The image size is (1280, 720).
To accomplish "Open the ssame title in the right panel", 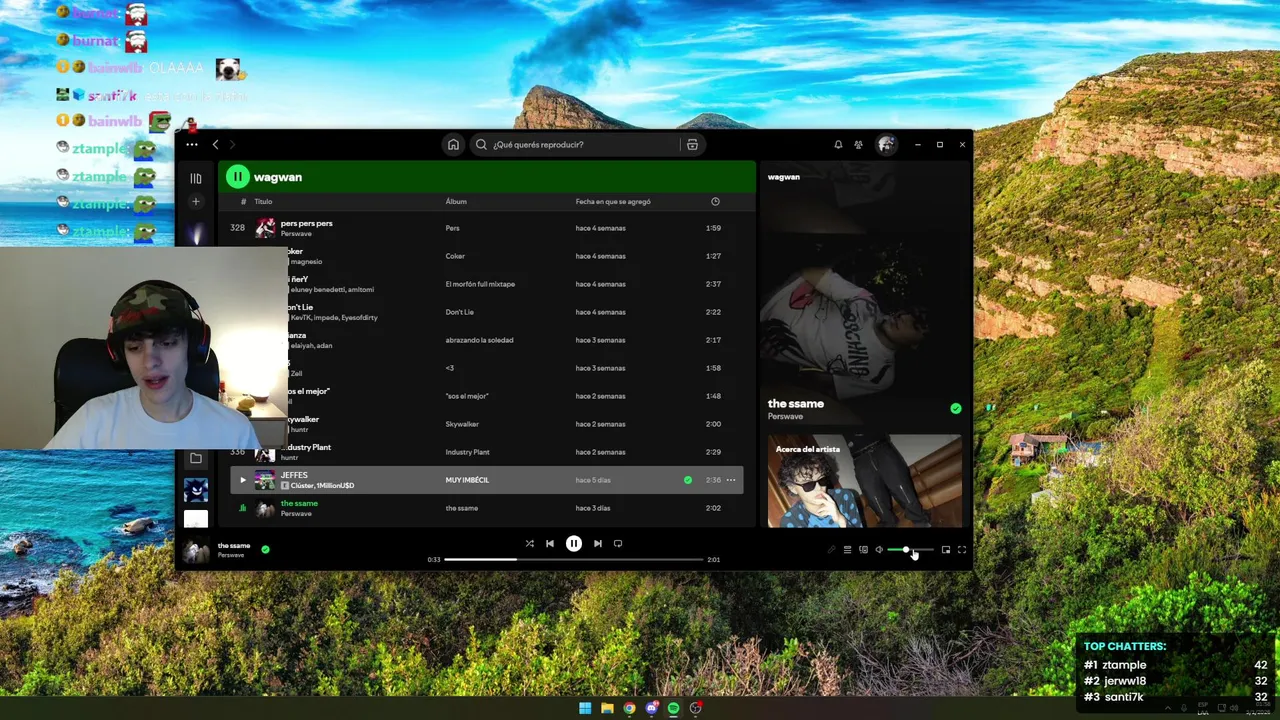I will coord(796,404).
